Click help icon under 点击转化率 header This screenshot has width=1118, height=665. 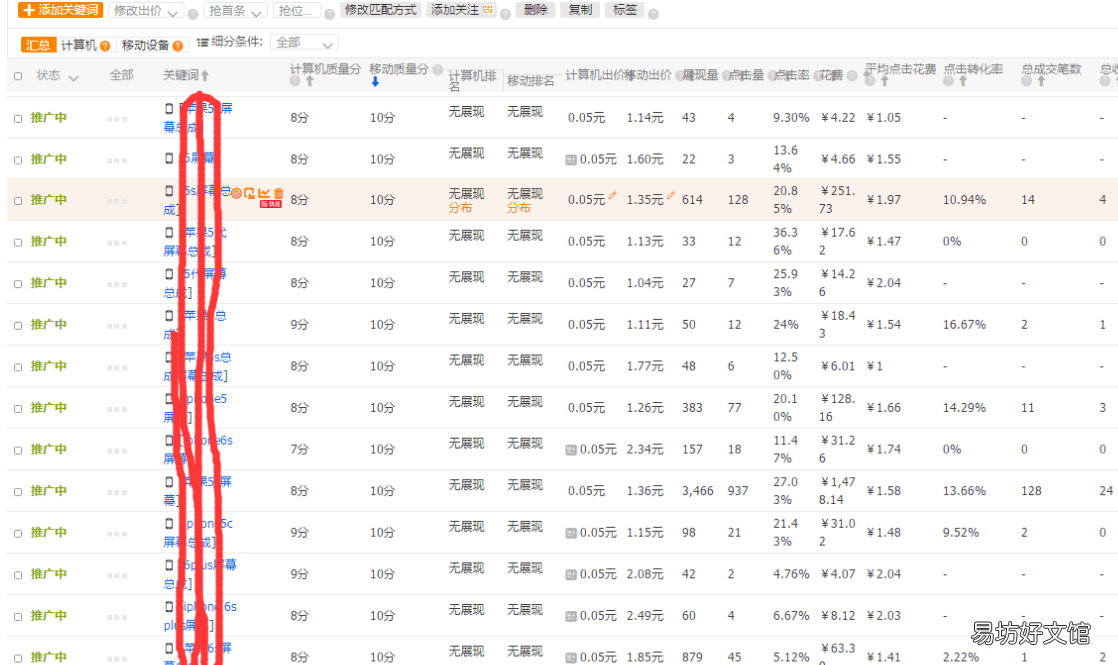click(948, 81)
